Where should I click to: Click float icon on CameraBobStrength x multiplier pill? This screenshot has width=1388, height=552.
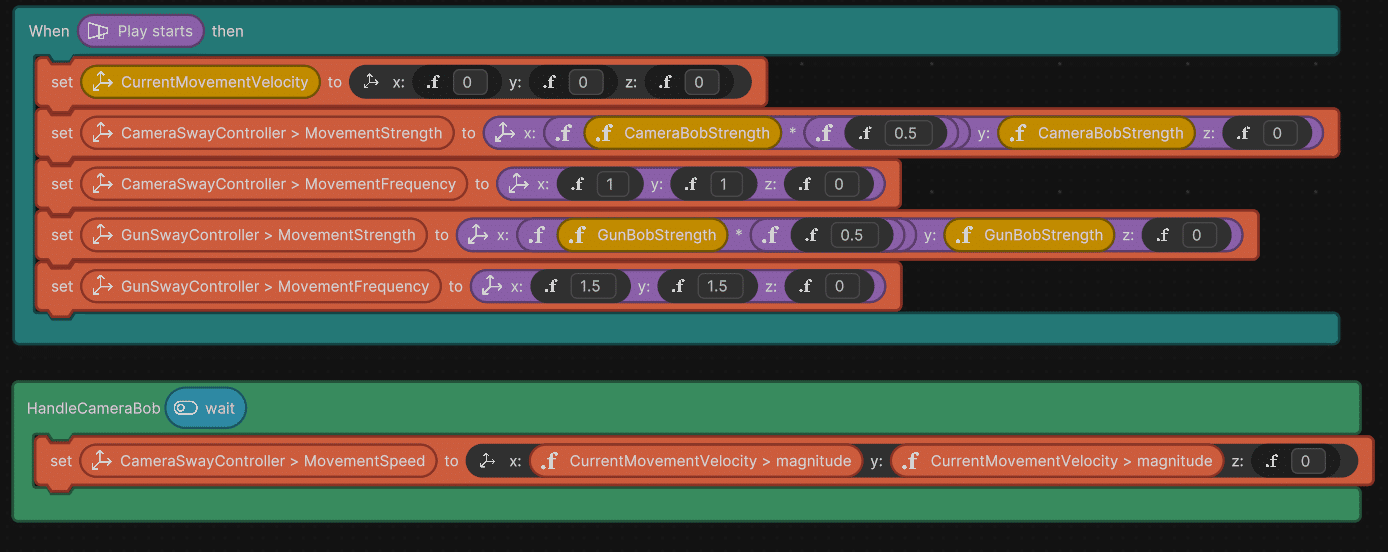(605, 133)
